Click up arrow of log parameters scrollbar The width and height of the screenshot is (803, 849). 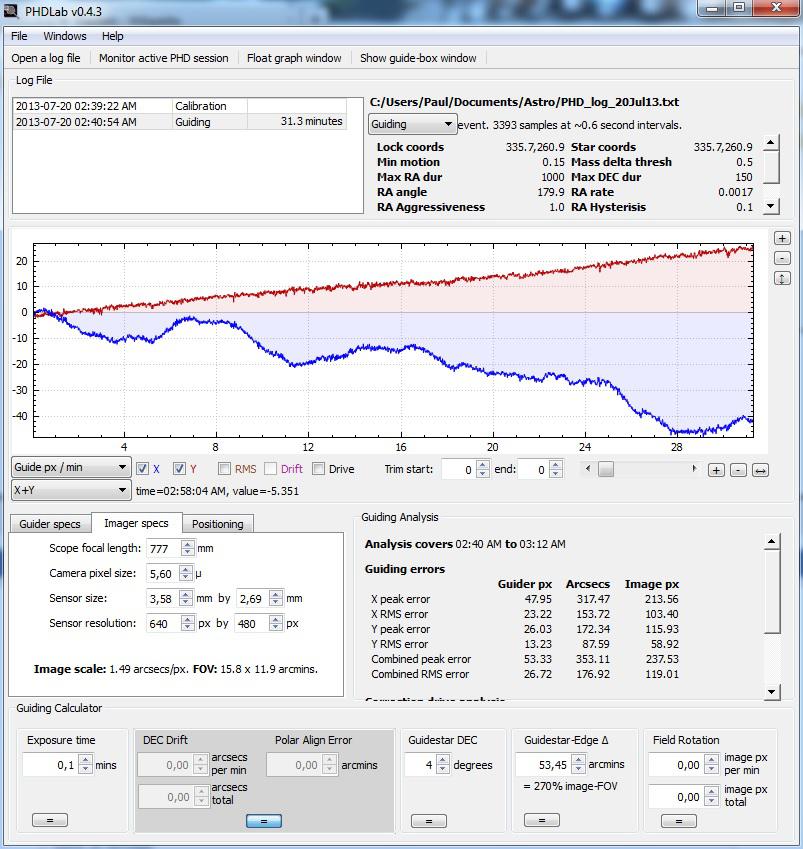(771, 143)
